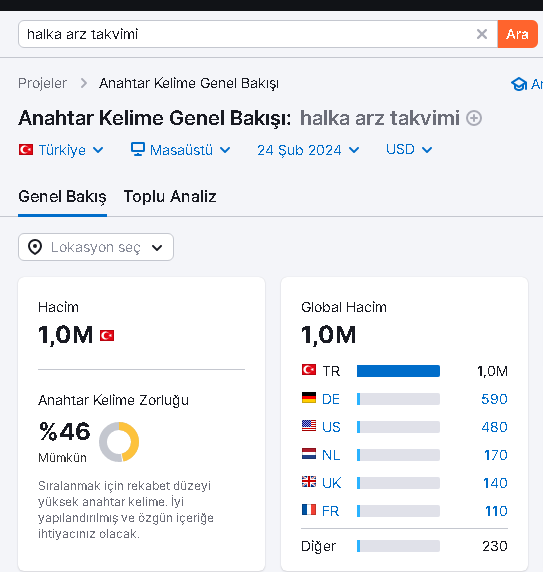543x572 pixels.
Task: Open the Masaüstü device dropdown
Action: [181, 150]
